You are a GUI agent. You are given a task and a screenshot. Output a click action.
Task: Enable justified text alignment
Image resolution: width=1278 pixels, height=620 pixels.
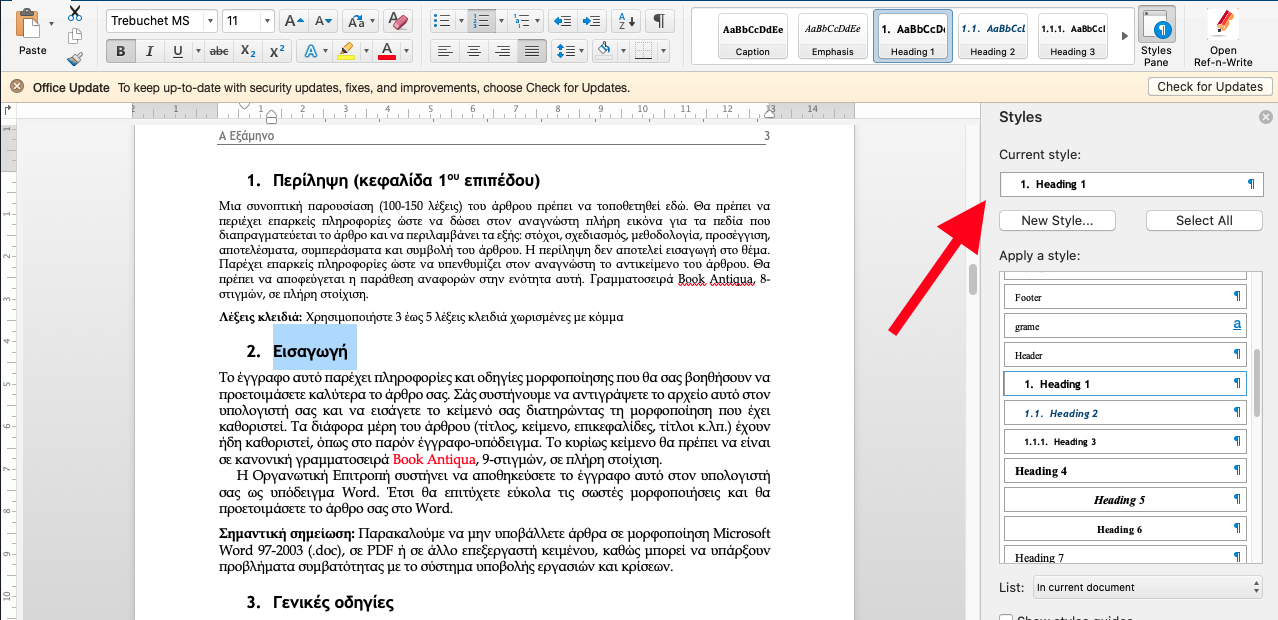pyautogui.click(x=531, y=52)
